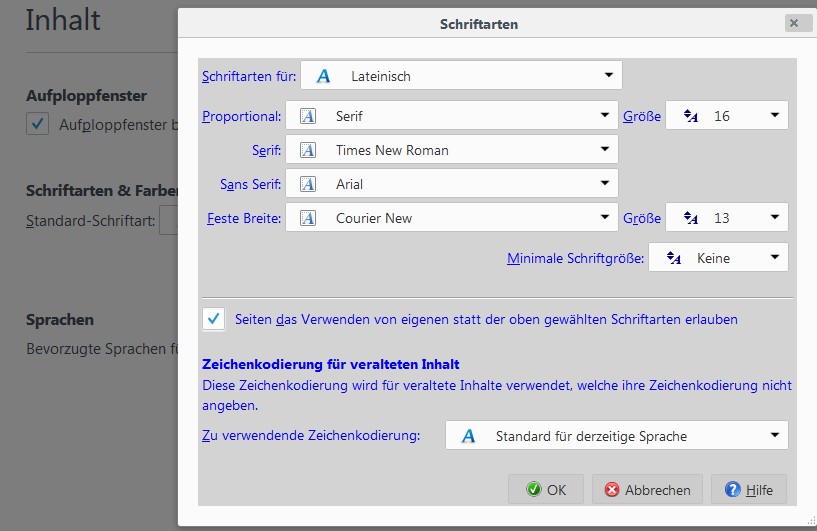Click the blue A icon beside Lateinisch
The image size is (817, 531).
click(323, 76)
